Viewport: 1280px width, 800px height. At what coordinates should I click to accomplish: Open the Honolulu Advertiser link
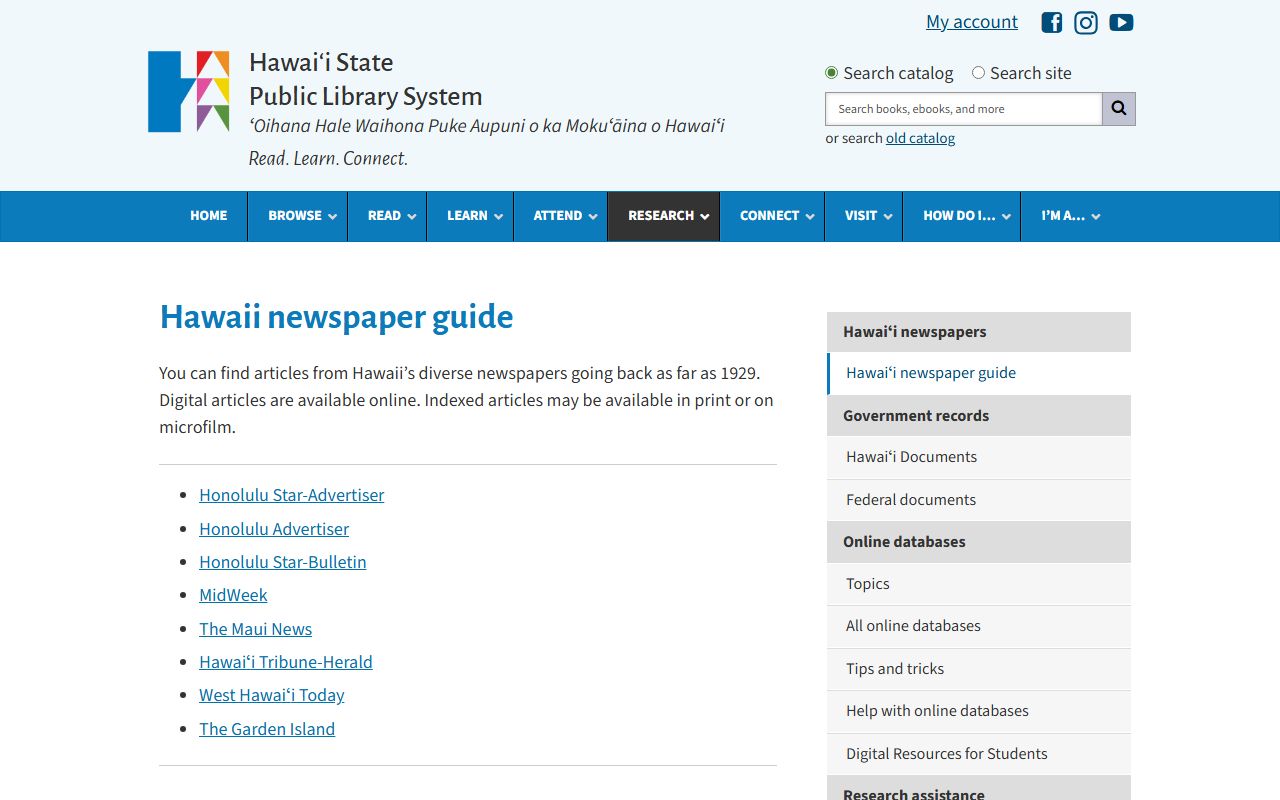(x=274, y=529)
